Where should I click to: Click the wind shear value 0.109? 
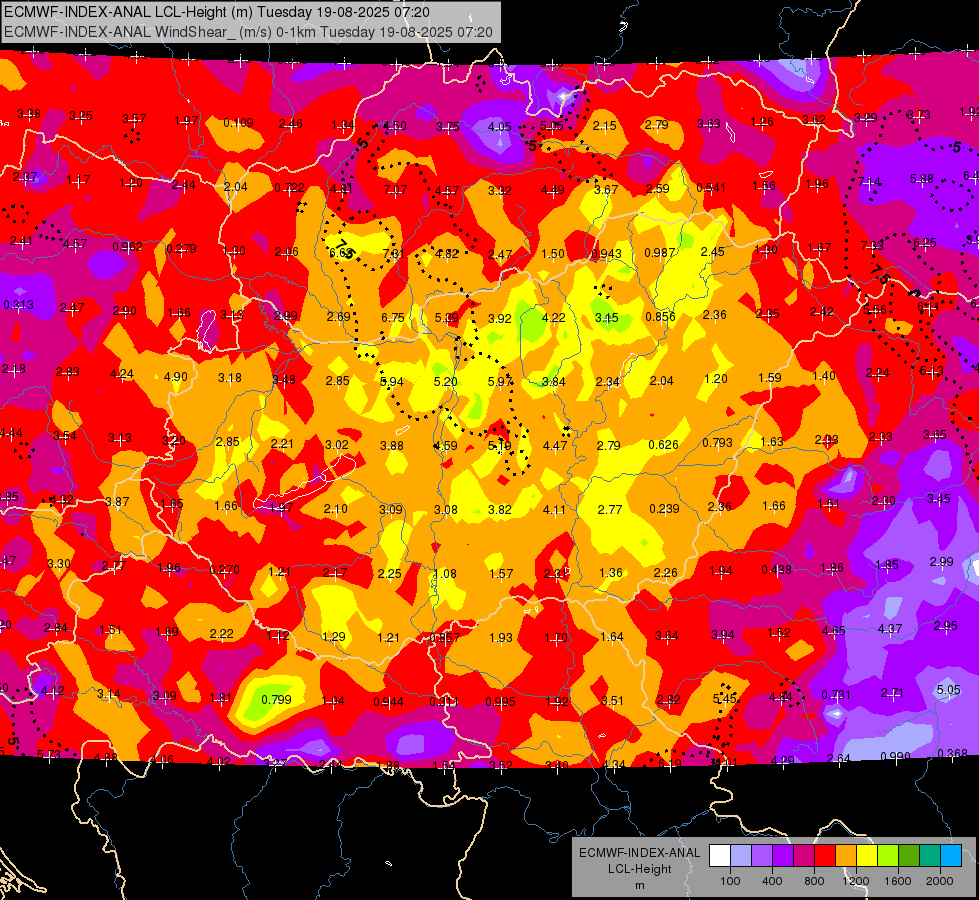(239, 122)
